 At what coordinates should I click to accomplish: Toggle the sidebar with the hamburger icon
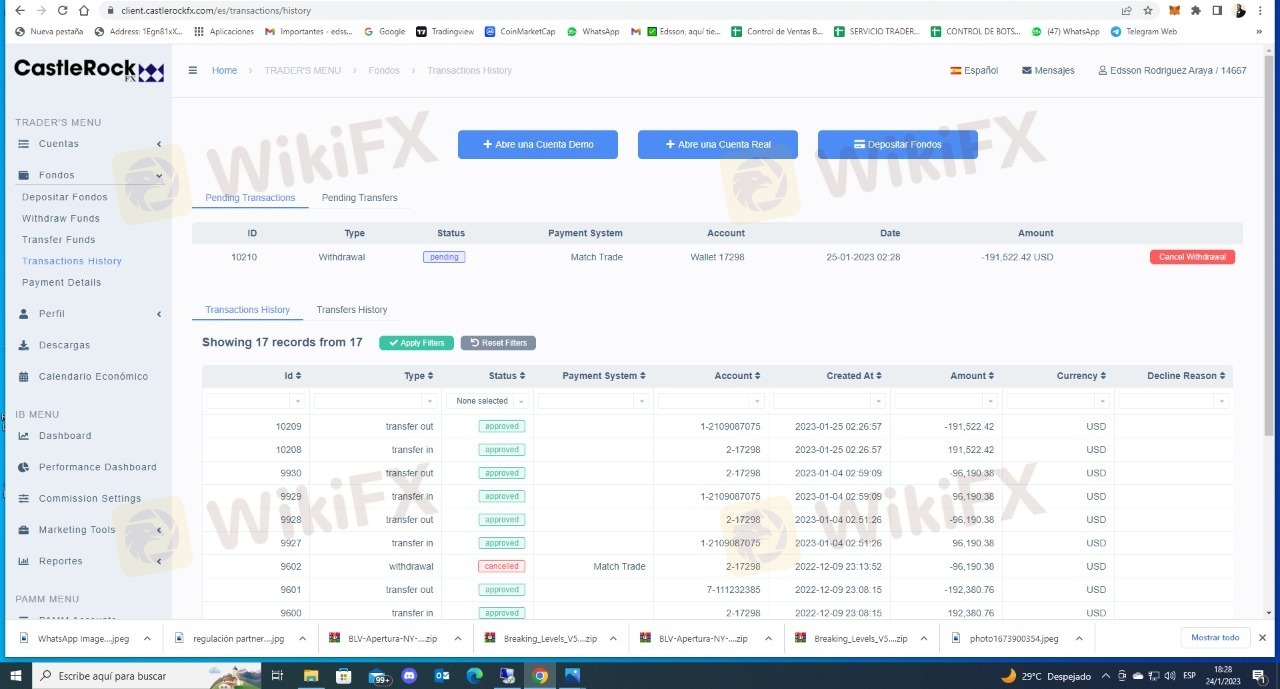[193, 70]
